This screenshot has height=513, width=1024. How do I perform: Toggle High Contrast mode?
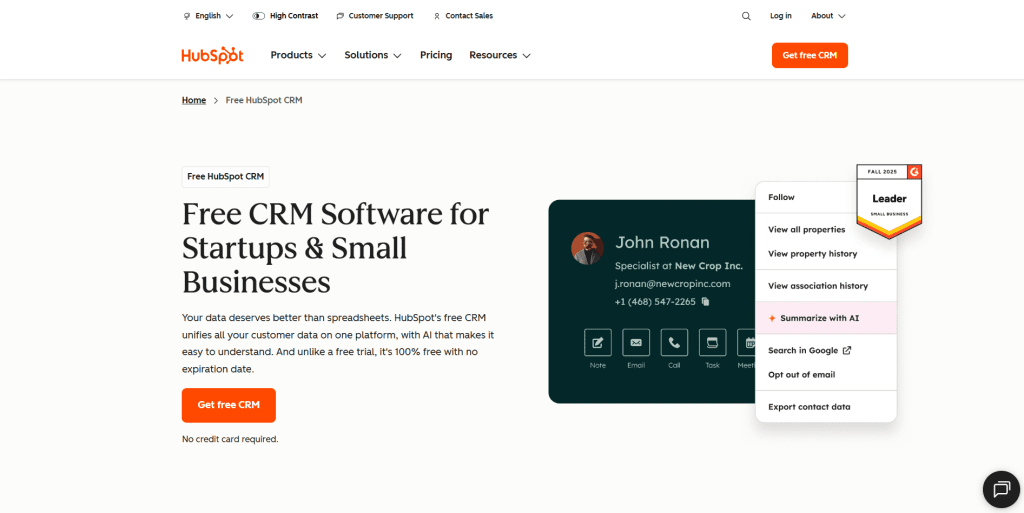pos(285,16)
